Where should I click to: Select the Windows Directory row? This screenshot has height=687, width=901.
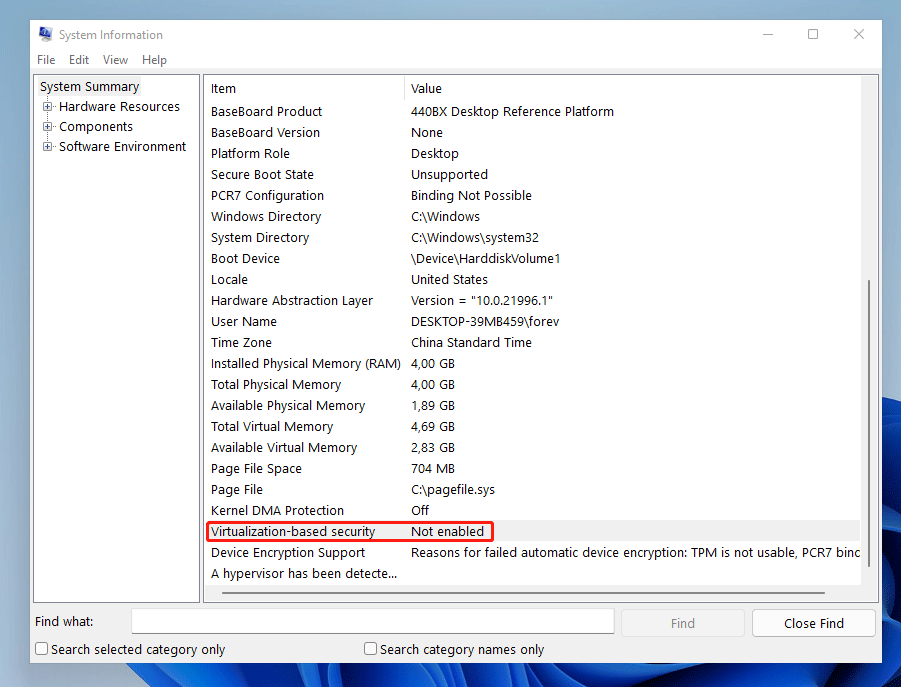532,217
